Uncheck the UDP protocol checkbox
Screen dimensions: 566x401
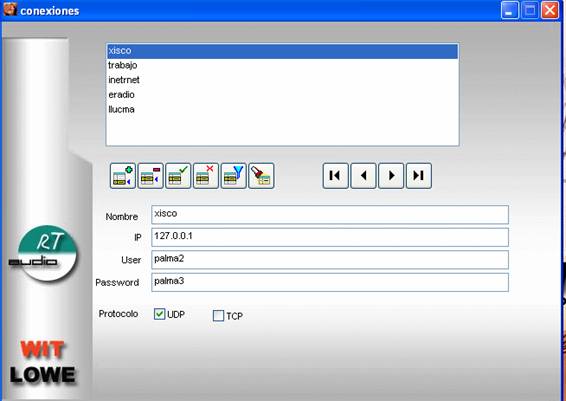tap(159, 314)
